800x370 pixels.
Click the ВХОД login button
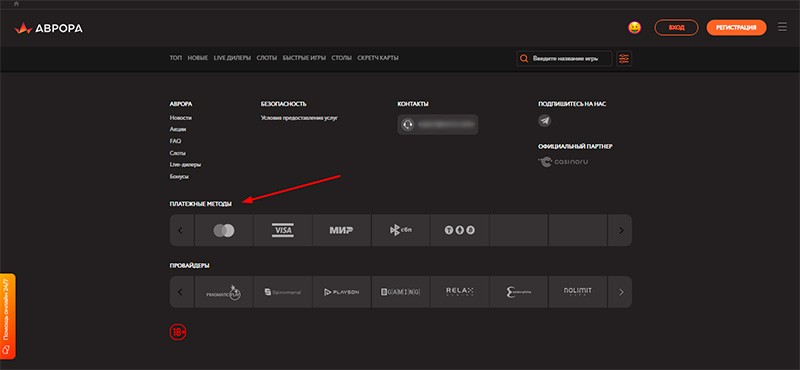[676, 28]
